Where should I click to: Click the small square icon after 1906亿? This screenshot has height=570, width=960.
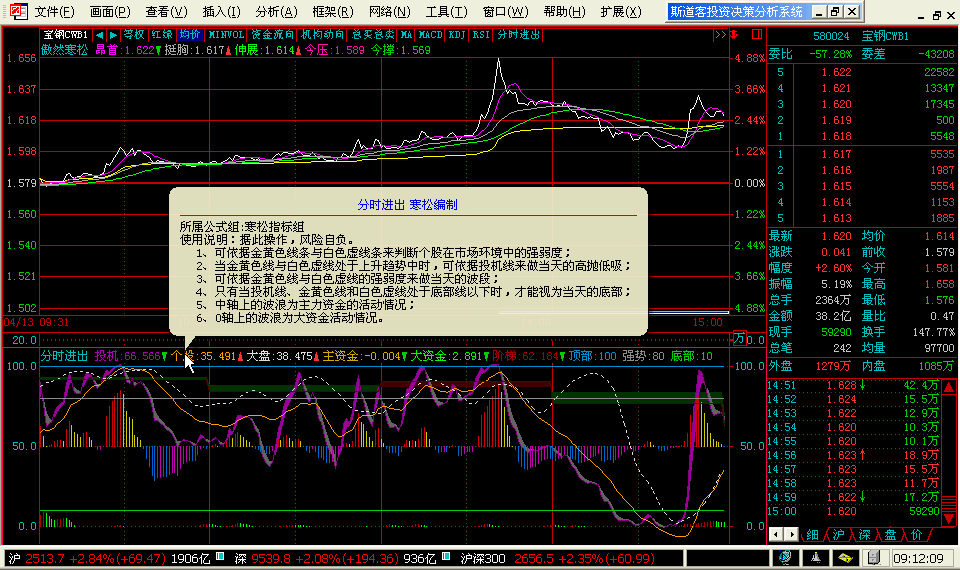point(220,557)
